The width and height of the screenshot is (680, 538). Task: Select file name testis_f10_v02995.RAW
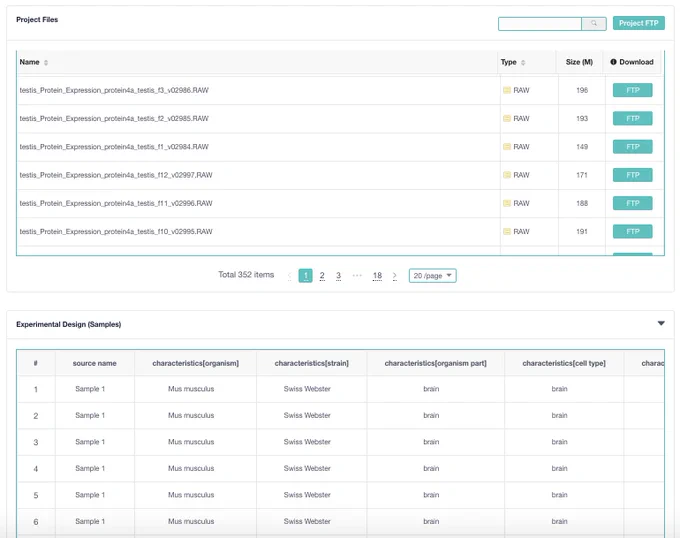(116, 232)
